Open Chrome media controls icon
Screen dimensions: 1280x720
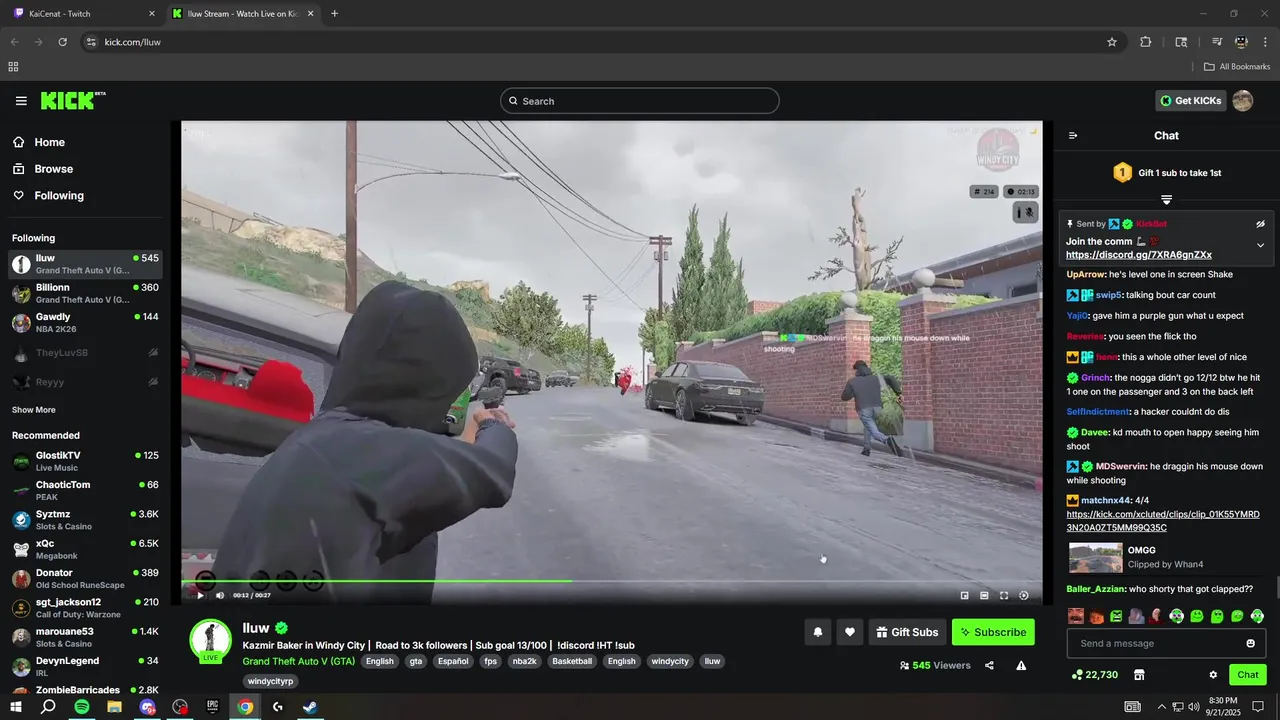coord(1217,42)
